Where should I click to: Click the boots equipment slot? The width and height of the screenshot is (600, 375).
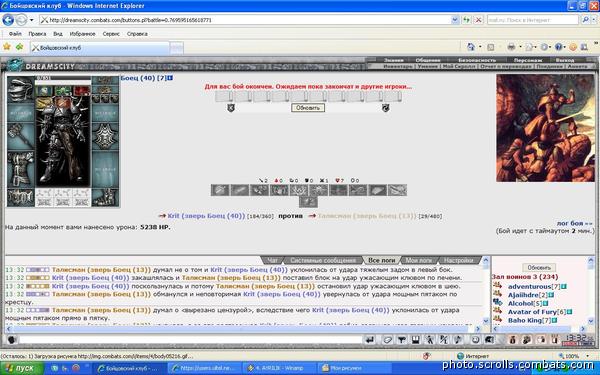click(x=105, y=197)
